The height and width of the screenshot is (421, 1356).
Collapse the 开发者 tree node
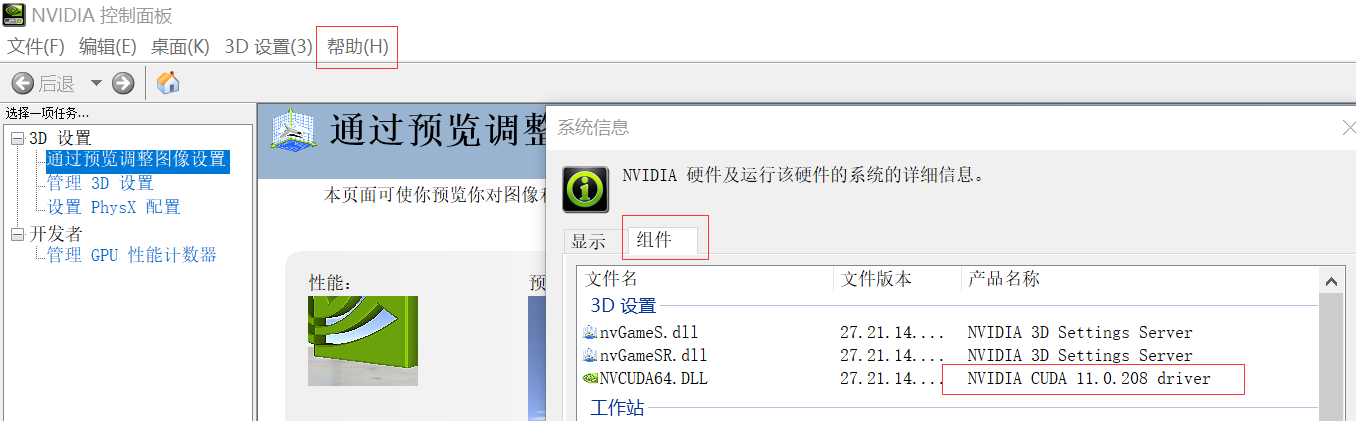[x=17, y=234]
